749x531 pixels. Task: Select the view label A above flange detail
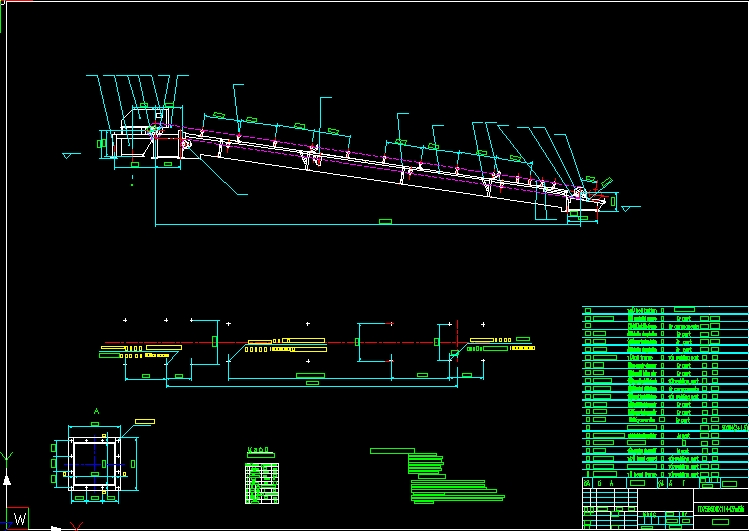click(x=96, y=411)
